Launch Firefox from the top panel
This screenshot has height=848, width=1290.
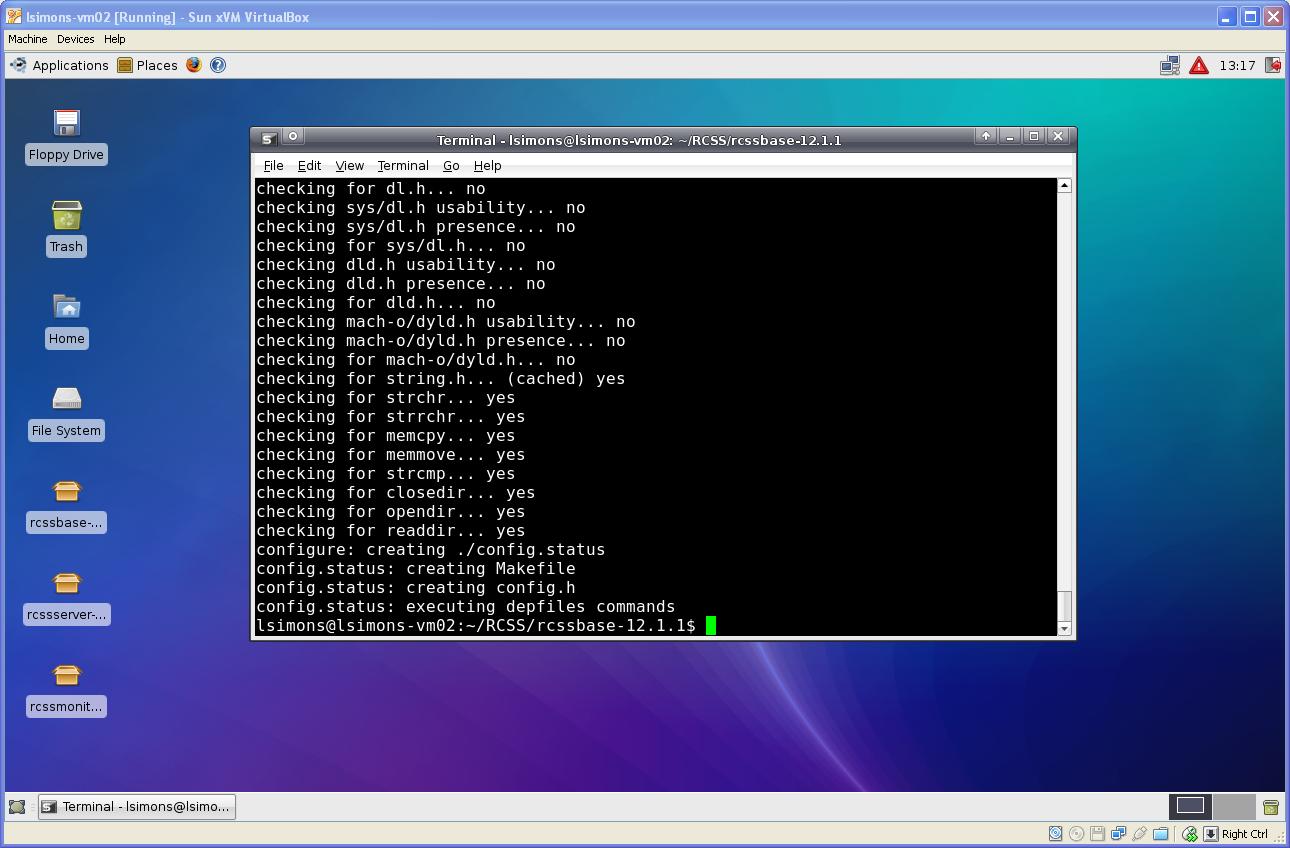click(x=194, y=65)
